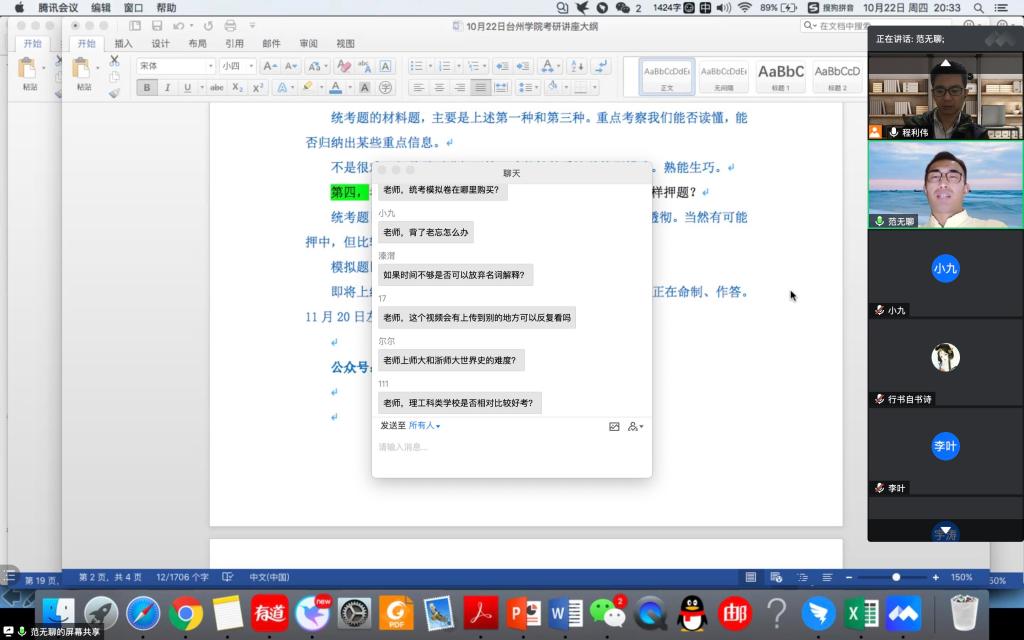Apply the 标题 1 heading style
The width and height of the screenshot is (1024, 640).
pos(780,76)
